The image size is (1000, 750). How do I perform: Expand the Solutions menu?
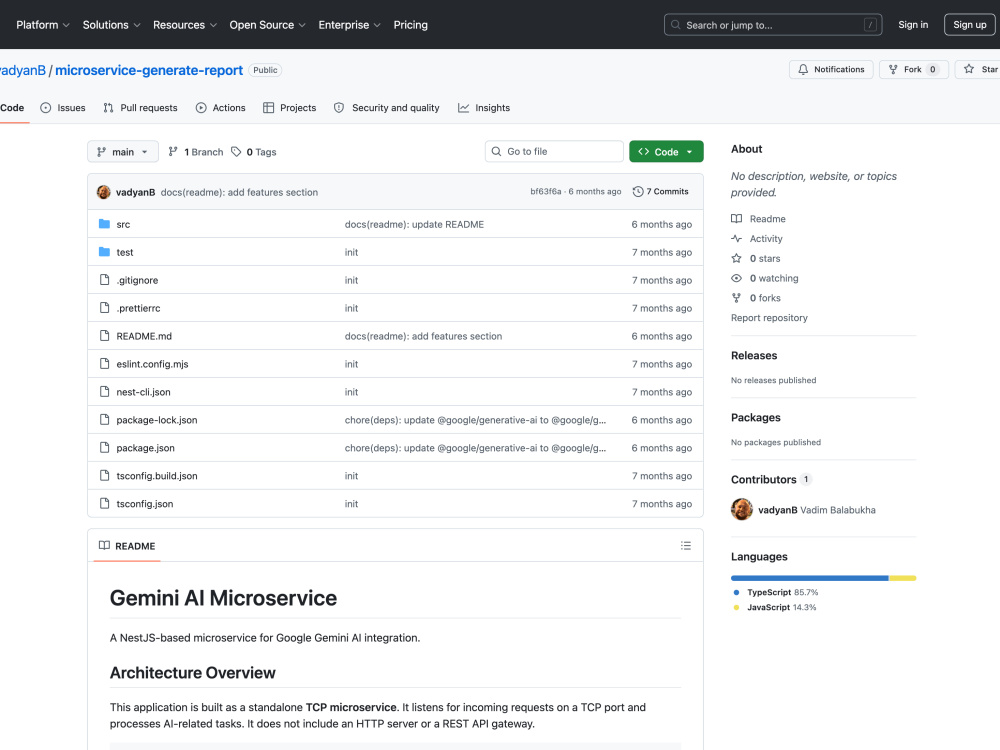coord(112,25)
